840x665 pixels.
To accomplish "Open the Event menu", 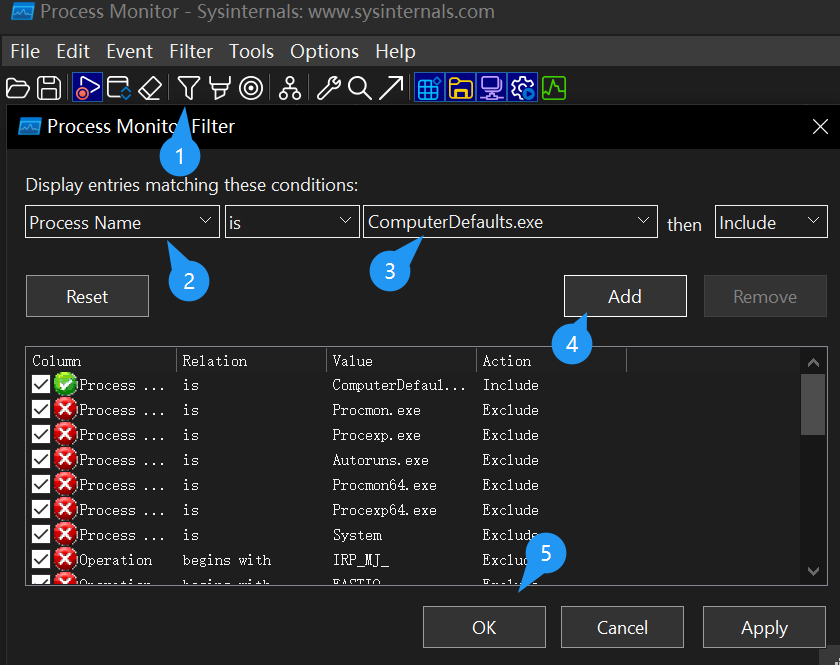I will click(130, 51).
